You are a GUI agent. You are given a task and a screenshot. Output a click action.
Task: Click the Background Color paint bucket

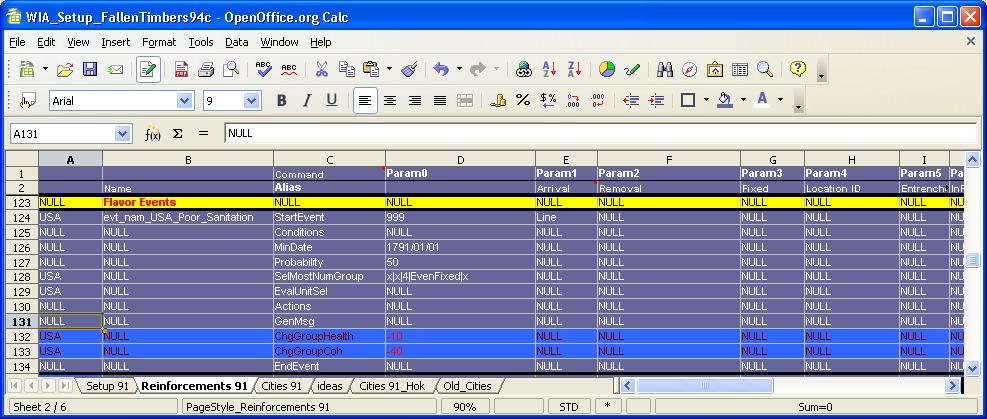[x=725, y=101]
